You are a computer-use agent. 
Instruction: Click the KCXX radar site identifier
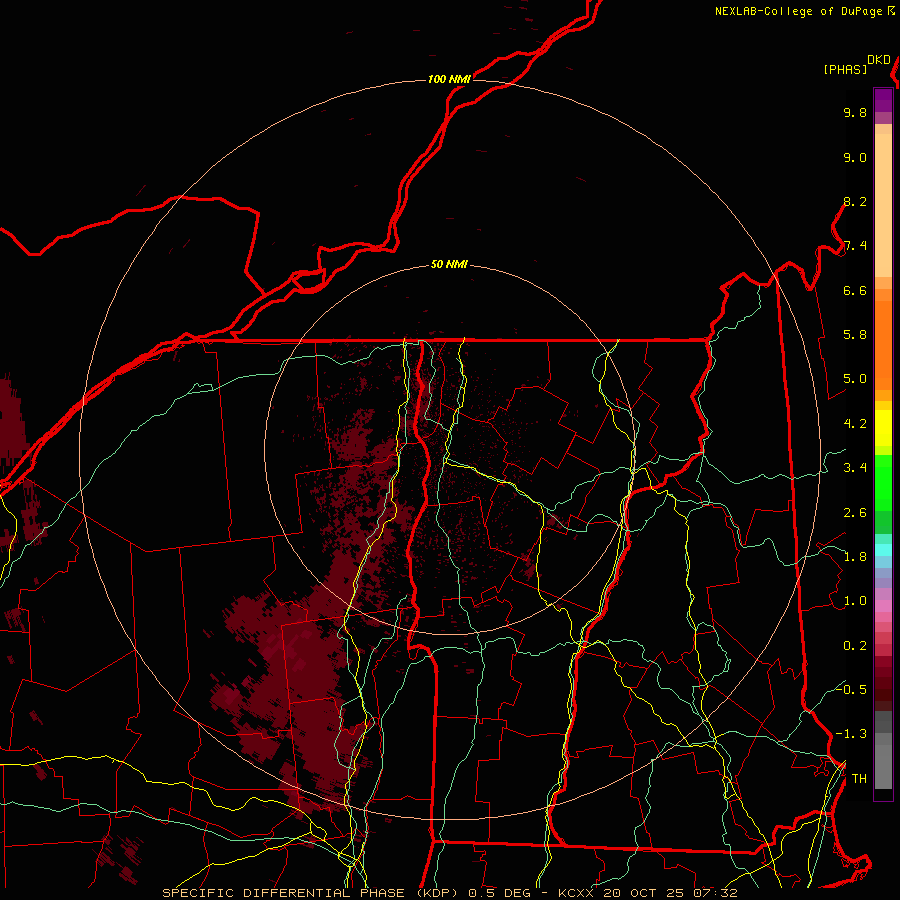[576, 893]
